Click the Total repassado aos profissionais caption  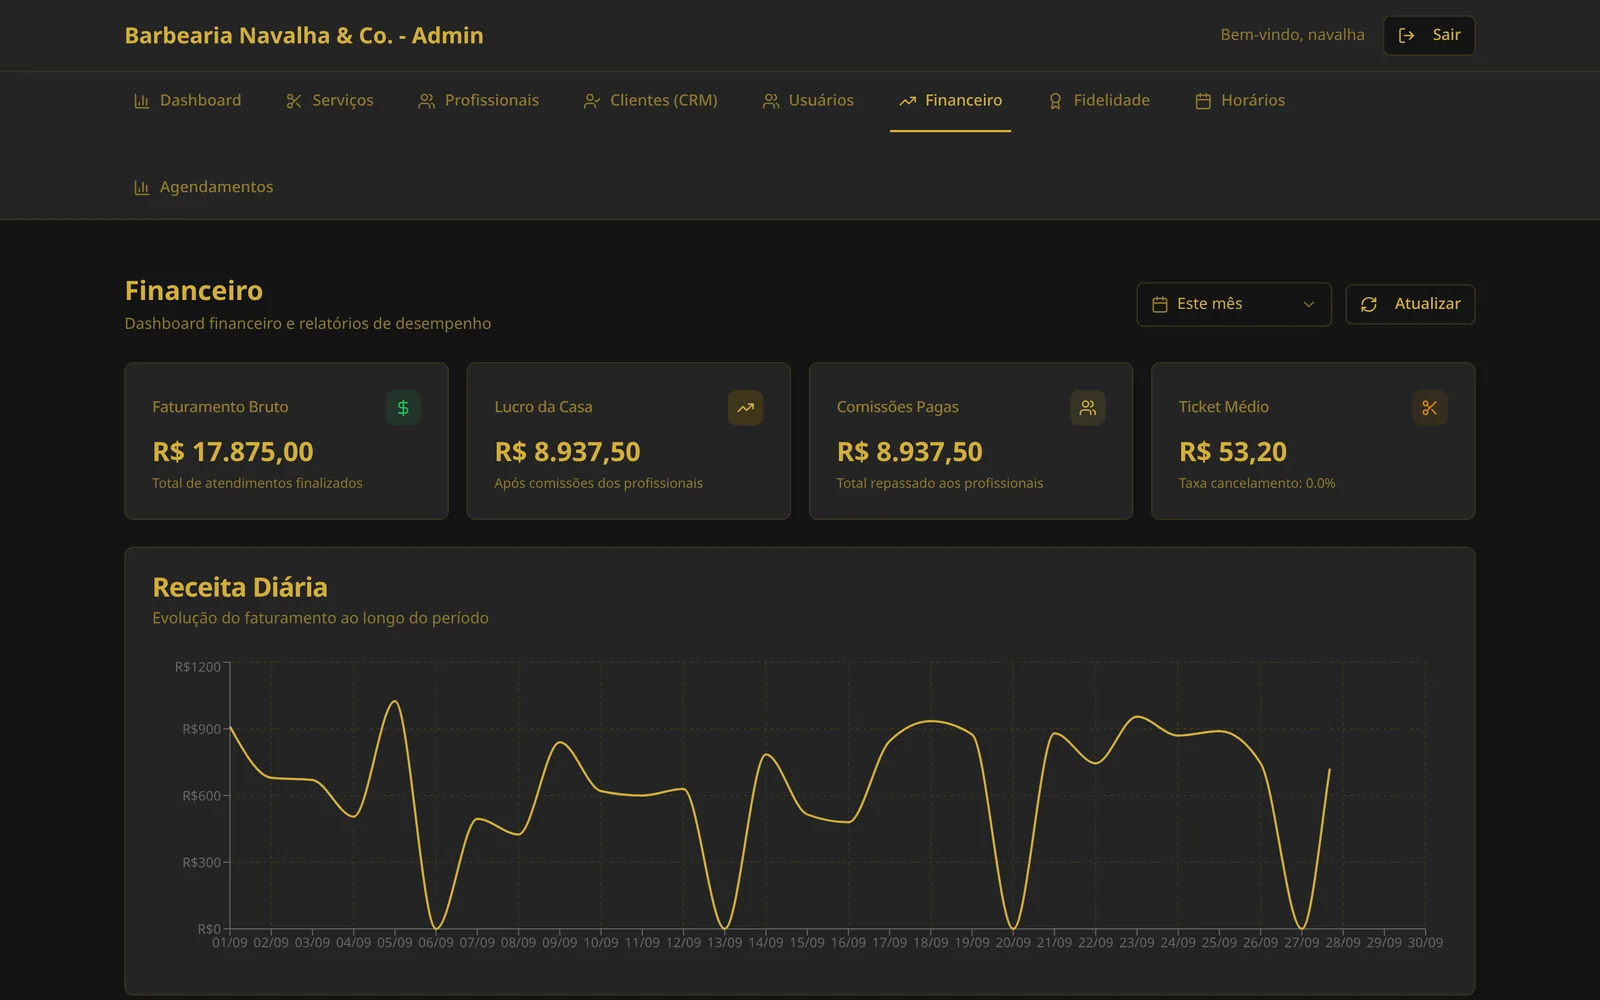tap(940, 483)
